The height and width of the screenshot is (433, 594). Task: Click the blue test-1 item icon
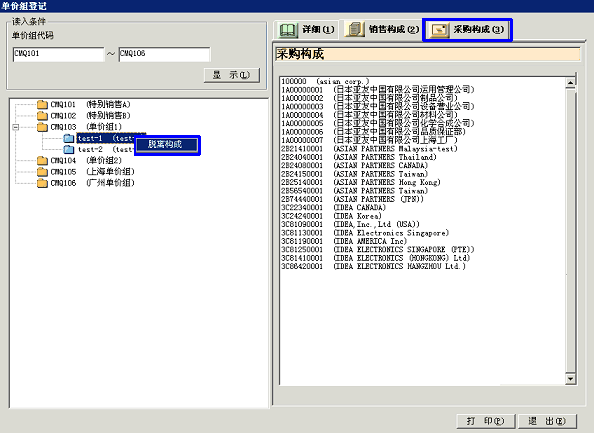click(x=69, y=138)
